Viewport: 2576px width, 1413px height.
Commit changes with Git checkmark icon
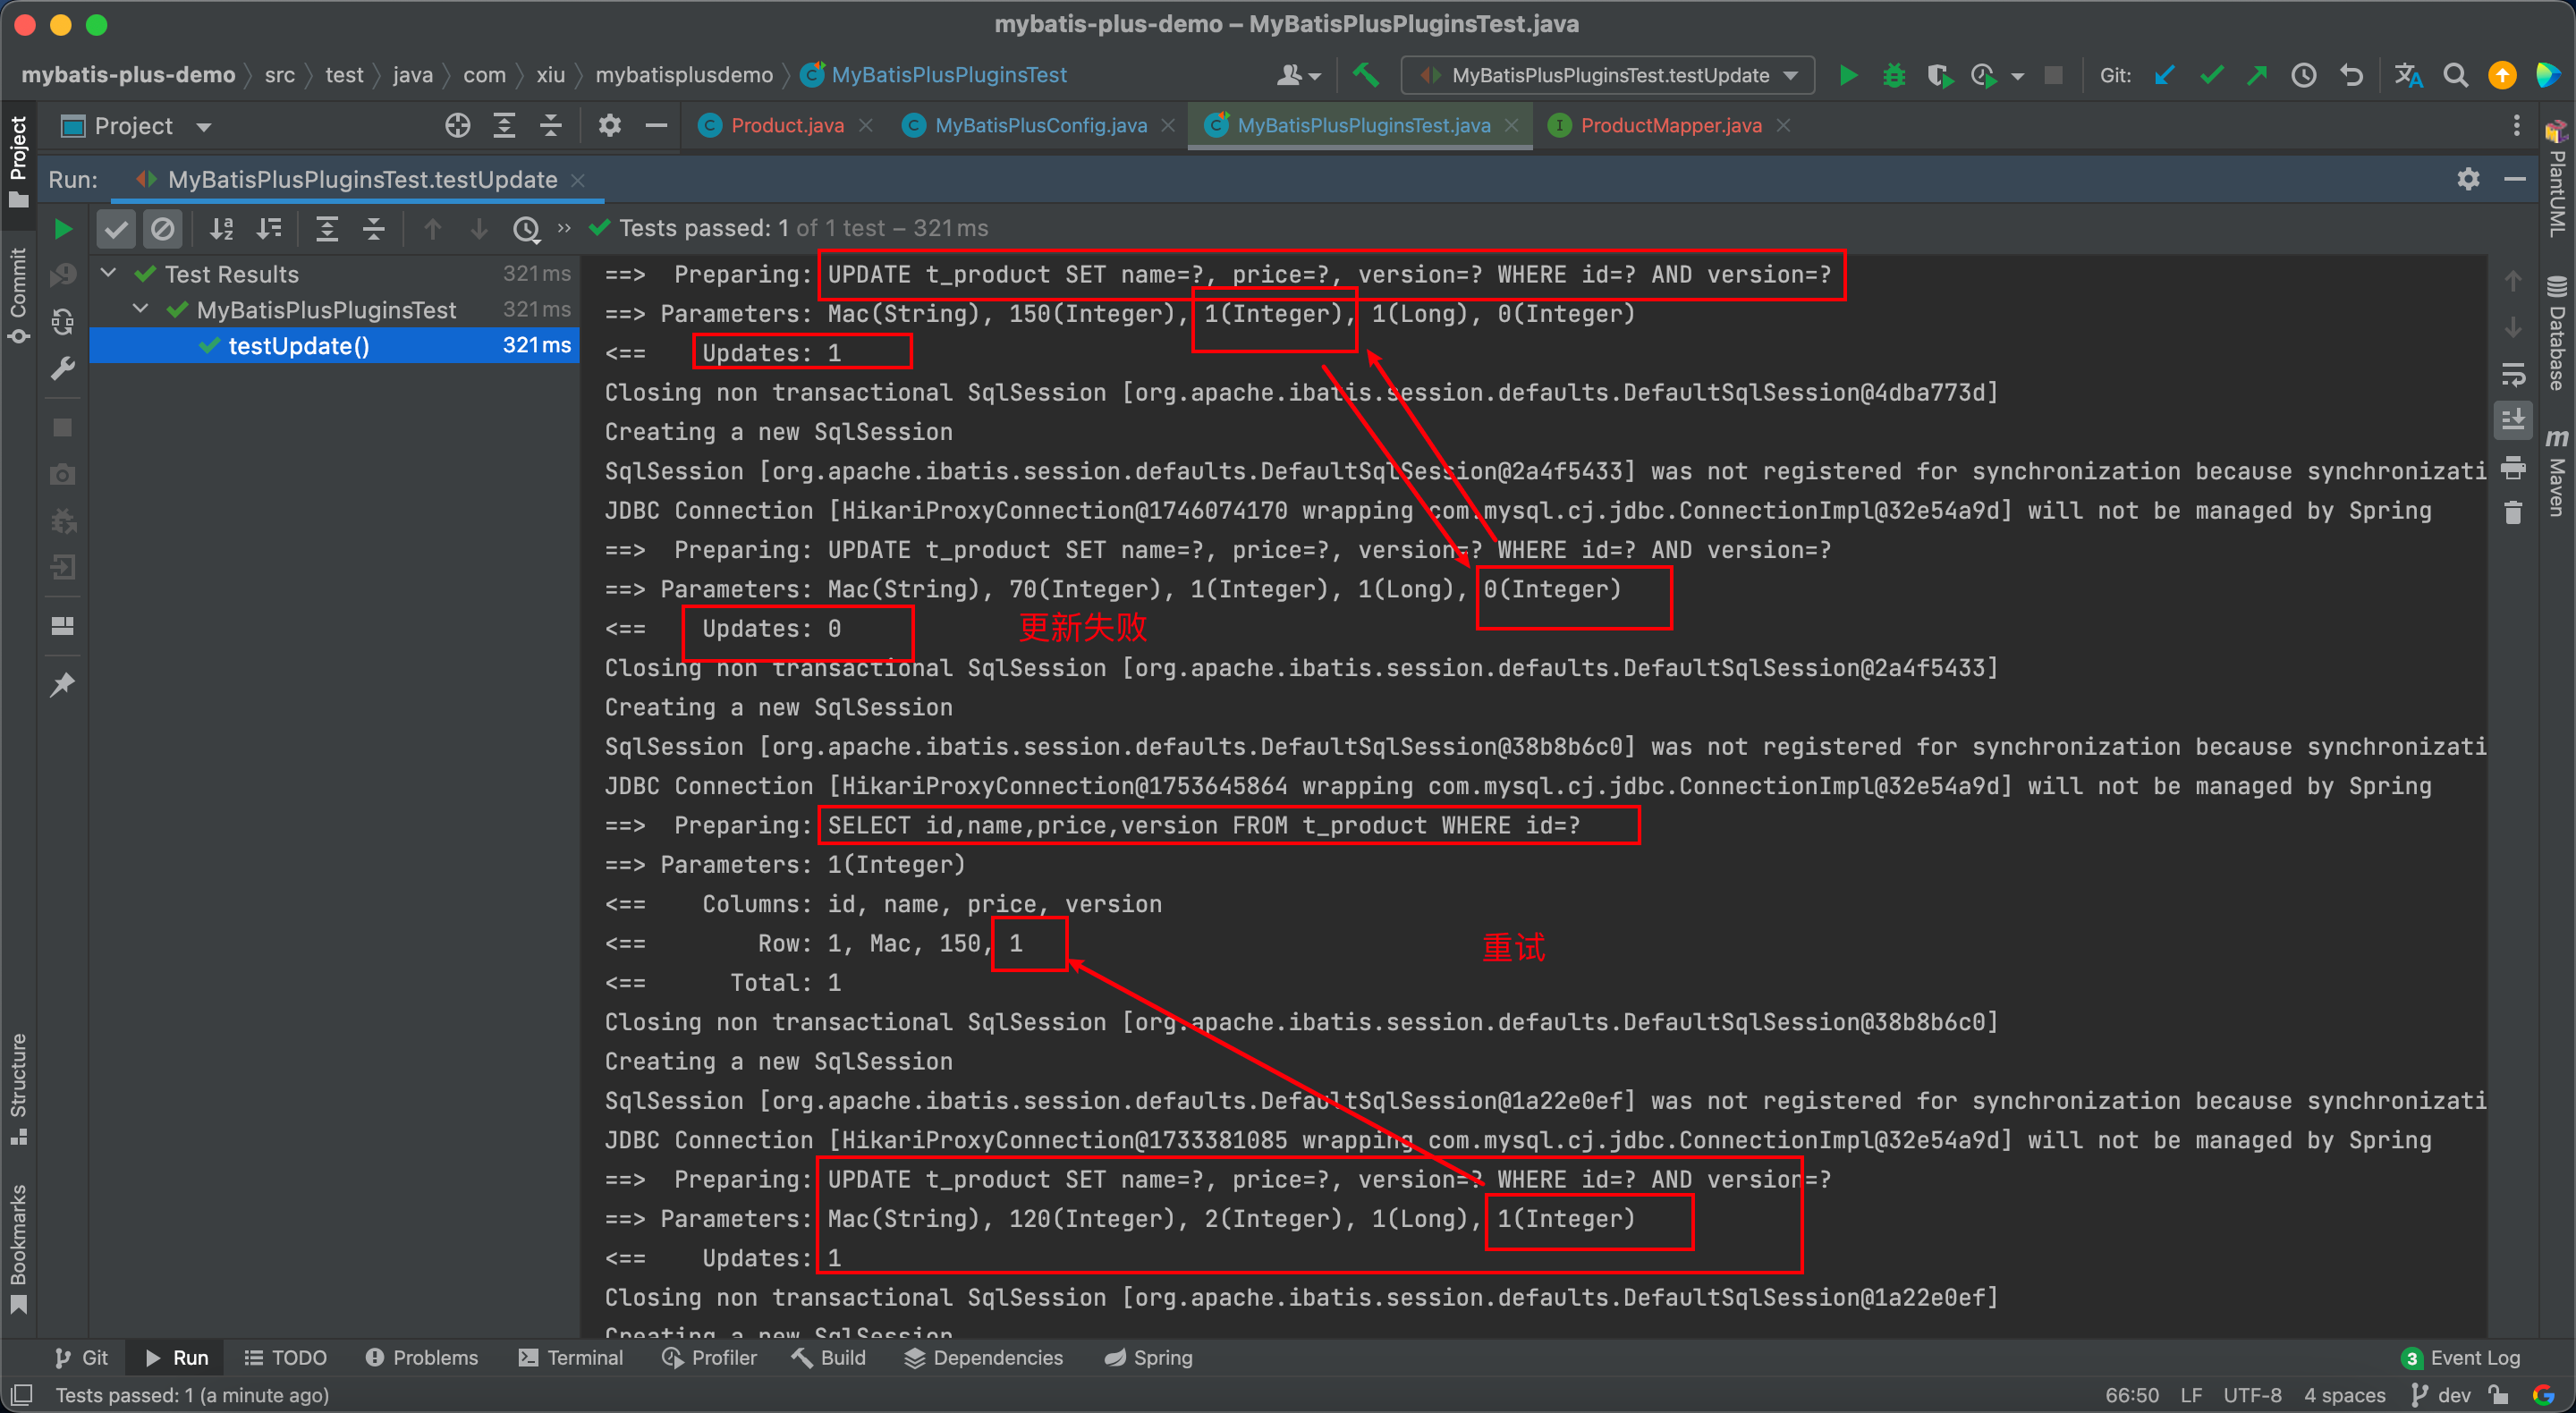(2211, 75)
